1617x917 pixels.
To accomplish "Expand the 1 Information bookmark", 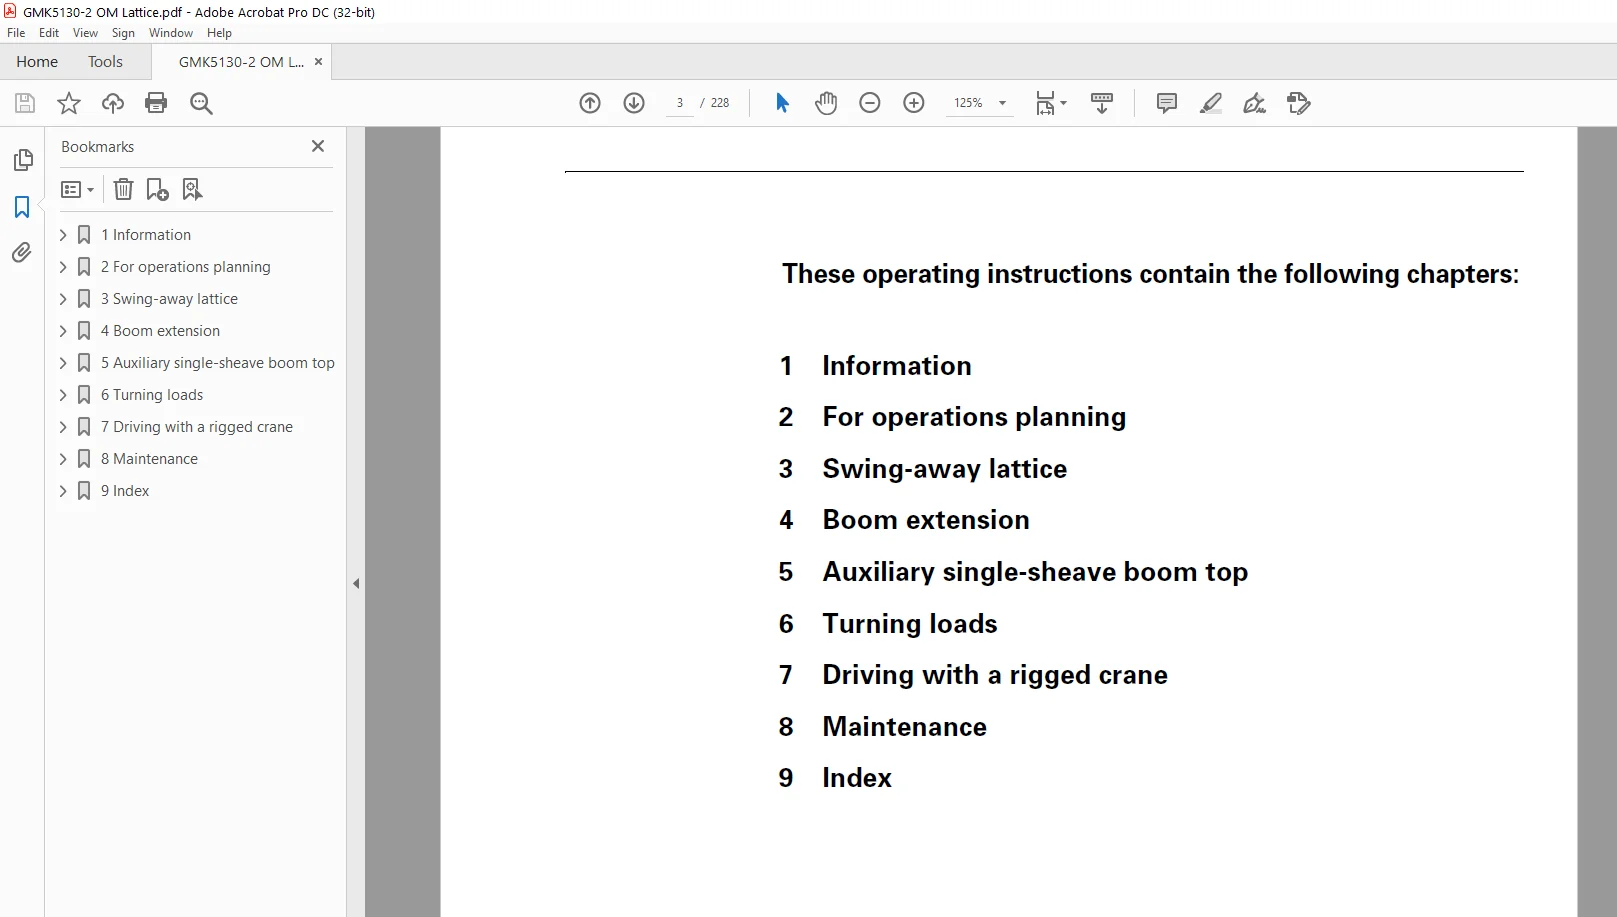I will (63, 235).
